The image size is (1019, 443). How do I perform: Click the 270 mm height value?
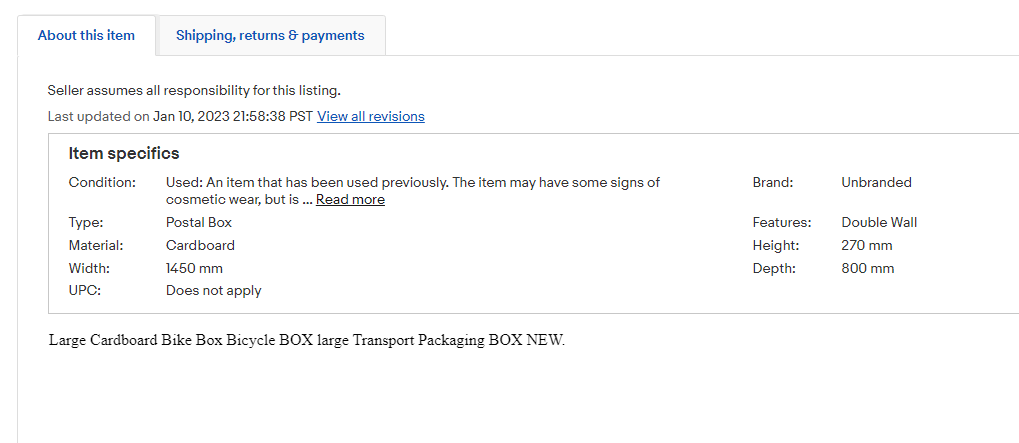point(867,246)
